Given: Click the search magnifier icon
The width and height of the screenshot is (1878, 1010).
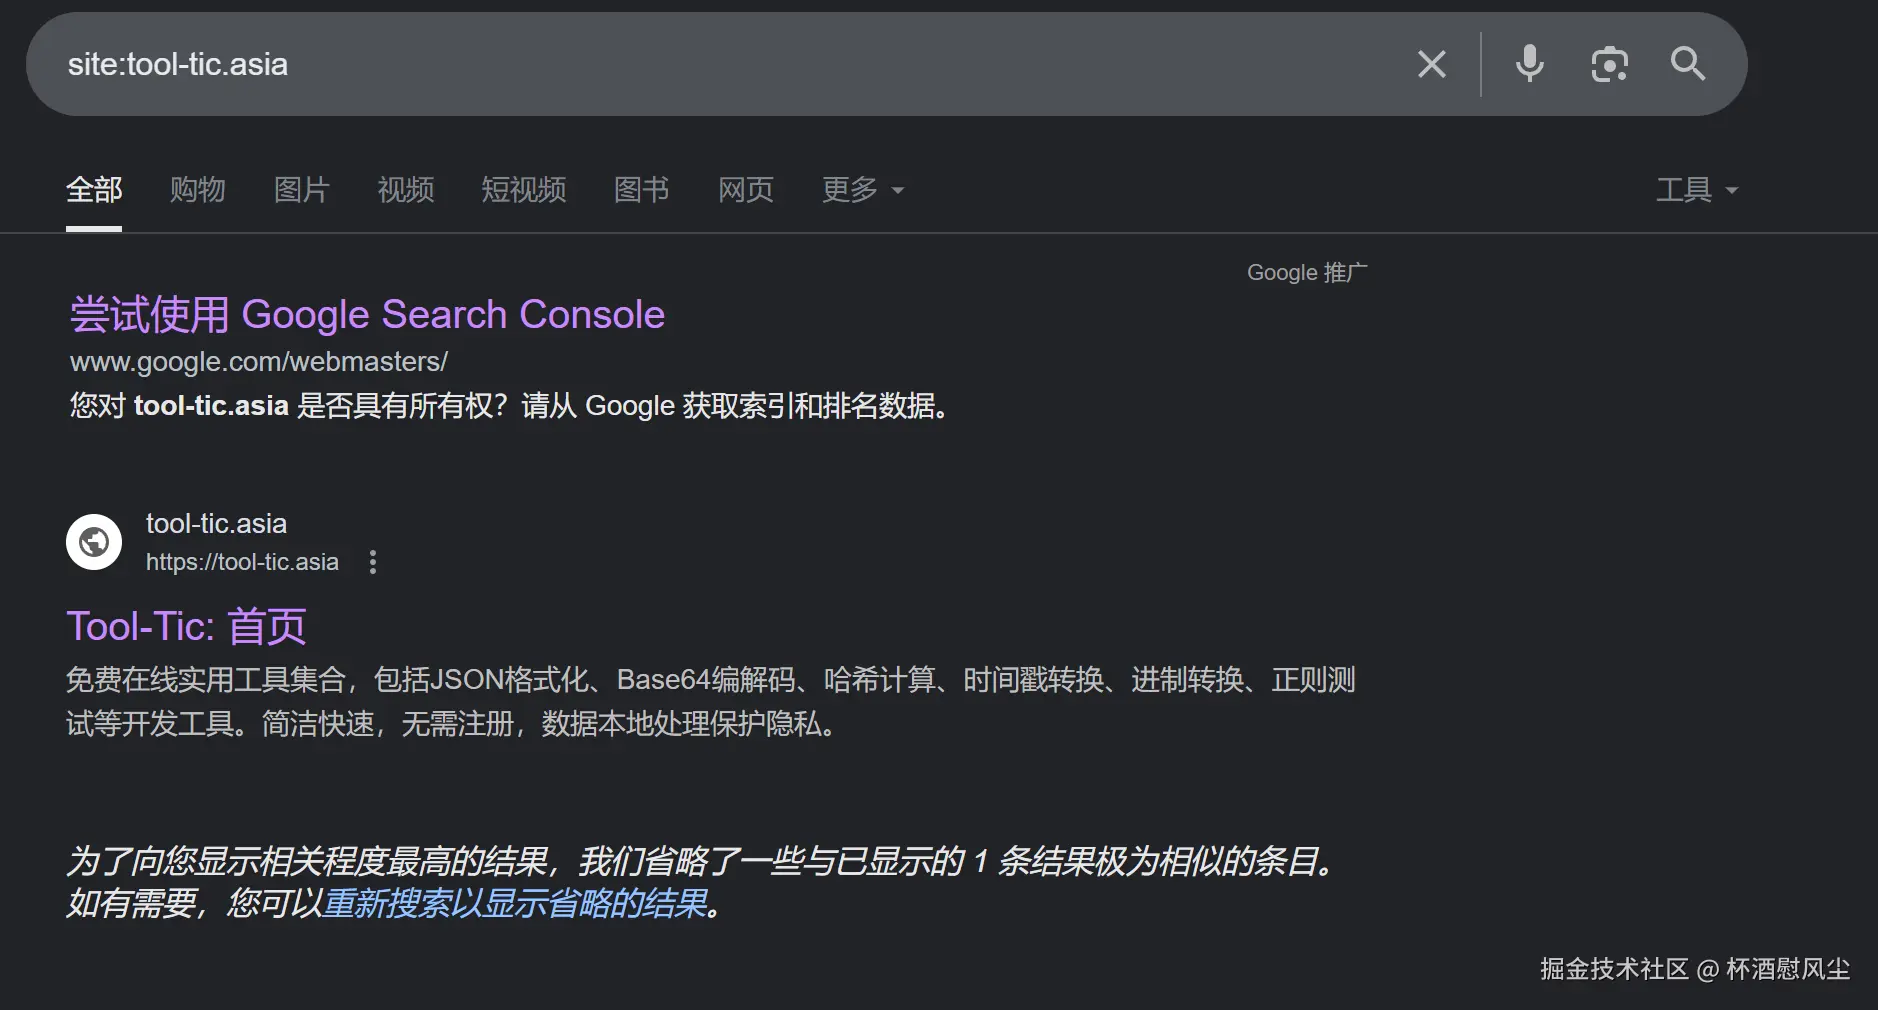Looking at the screenshot, I should coord(1687,64).
